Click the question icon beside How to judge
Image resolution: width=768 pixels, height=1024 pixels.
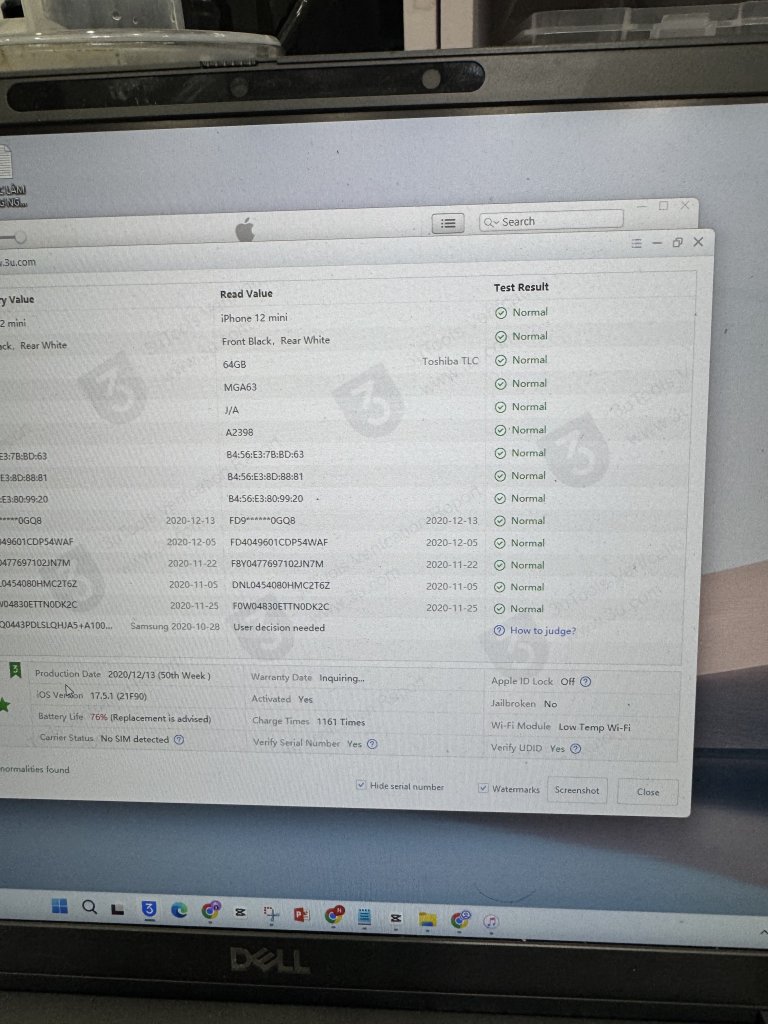point(499,630)
